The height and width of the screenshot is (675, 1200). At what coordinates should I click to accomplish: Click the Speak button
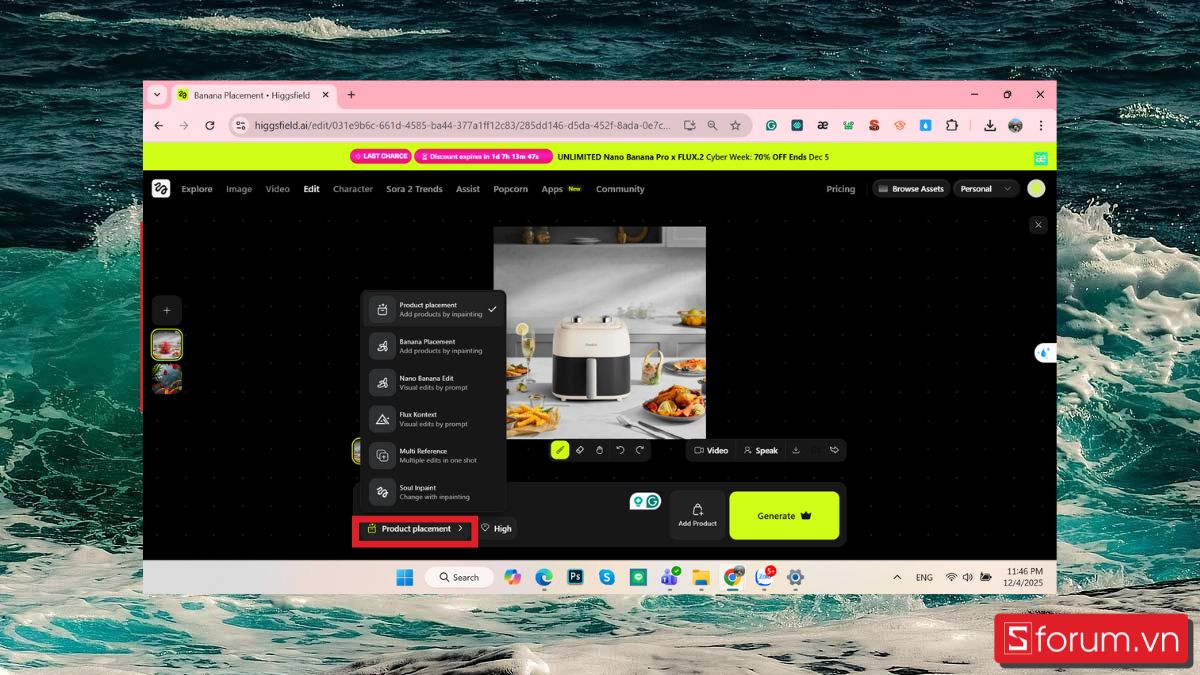click(x=760, y=450)
